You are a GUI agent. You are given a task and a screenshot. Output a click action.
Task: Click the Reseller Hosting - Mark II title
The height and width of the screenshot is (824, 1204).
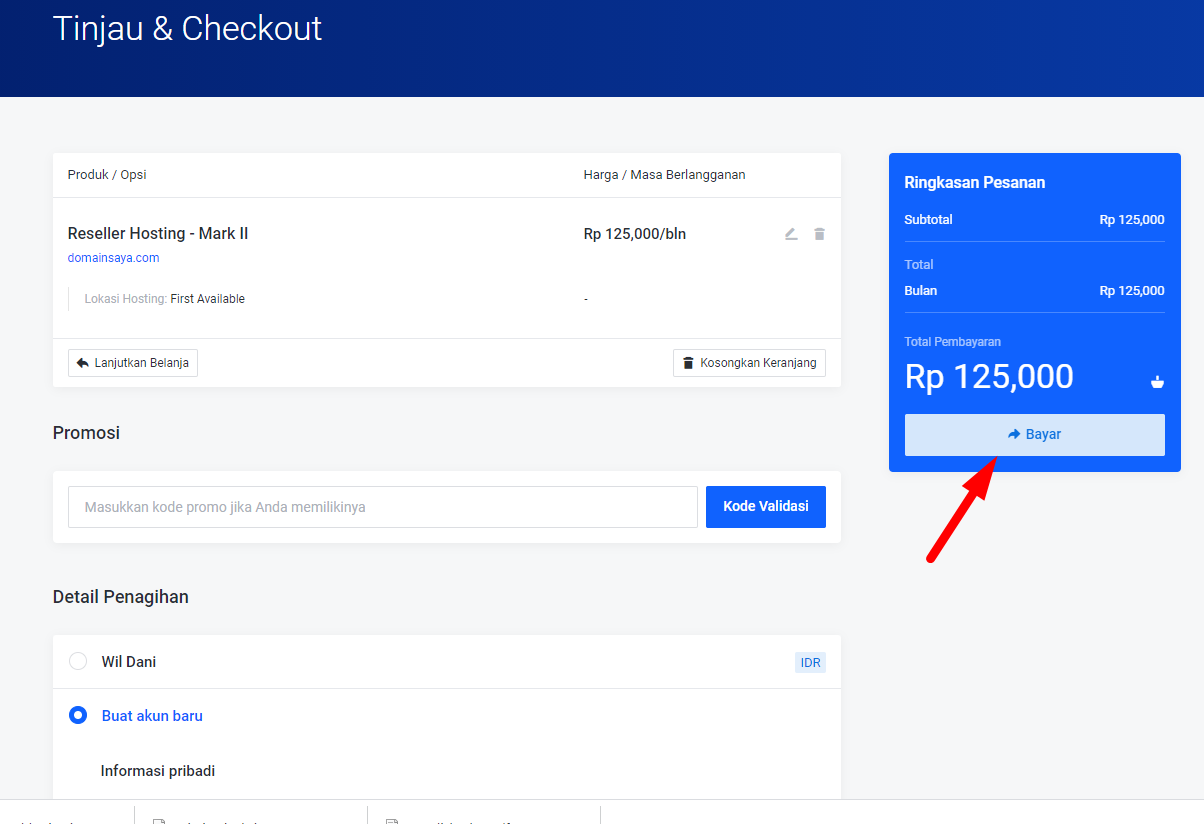pos(158,234)
